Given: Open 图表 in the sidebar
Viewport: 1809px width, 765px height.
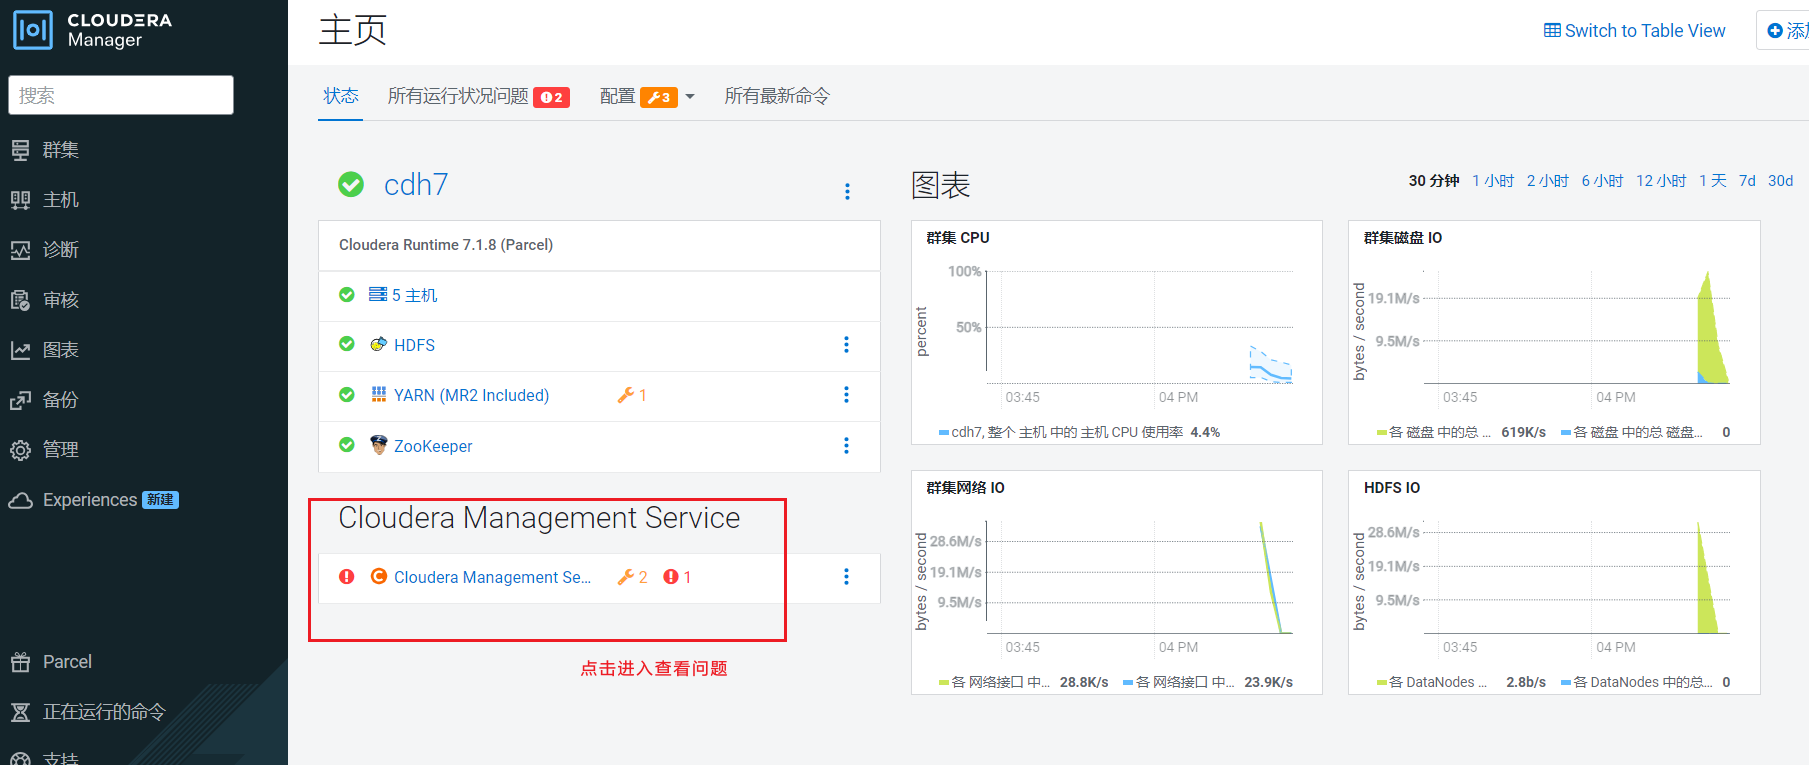Looking at the screenshot, I should 60,350.
